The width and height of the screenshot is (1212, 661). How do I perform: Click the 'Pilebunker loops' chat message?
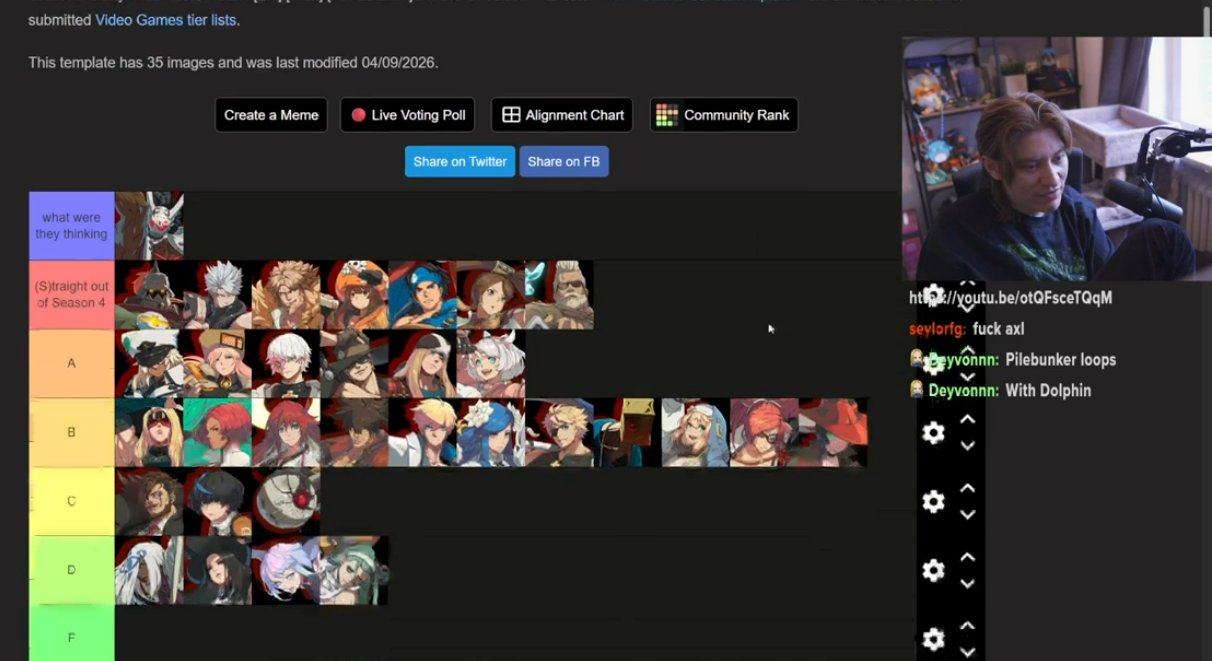[1060, 359]
